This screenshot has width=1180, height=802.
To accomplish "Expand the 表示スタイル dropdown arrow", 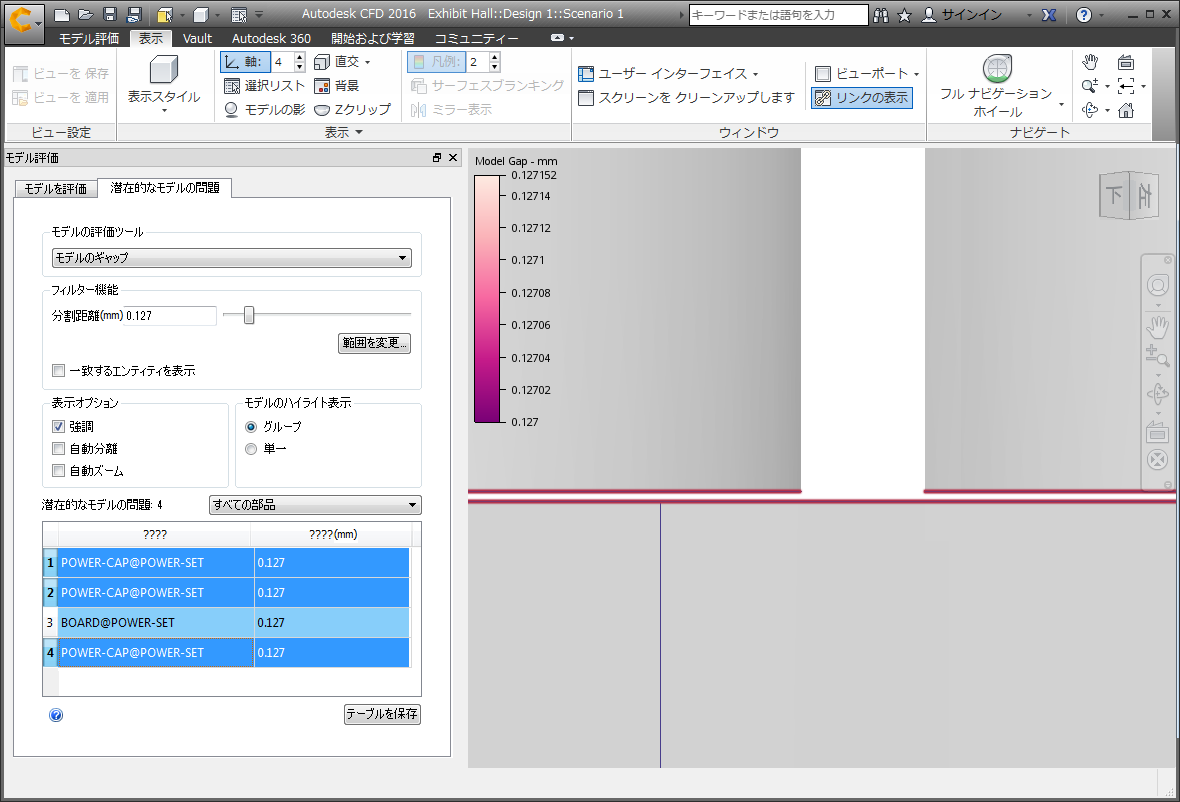I will 164,111.
